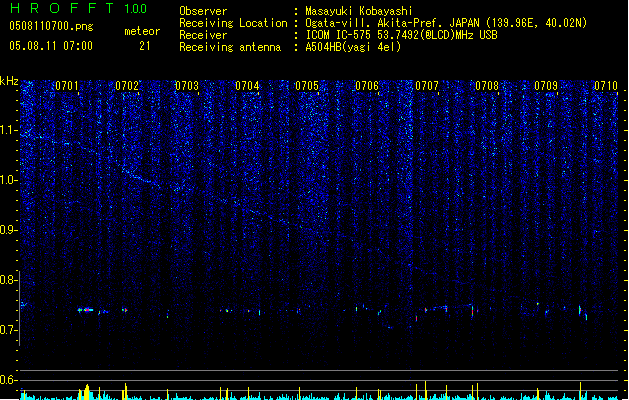The width and height of the screenshot is (629, 400).
Task: Click the 0703 time marker
Action: [187, 86]
